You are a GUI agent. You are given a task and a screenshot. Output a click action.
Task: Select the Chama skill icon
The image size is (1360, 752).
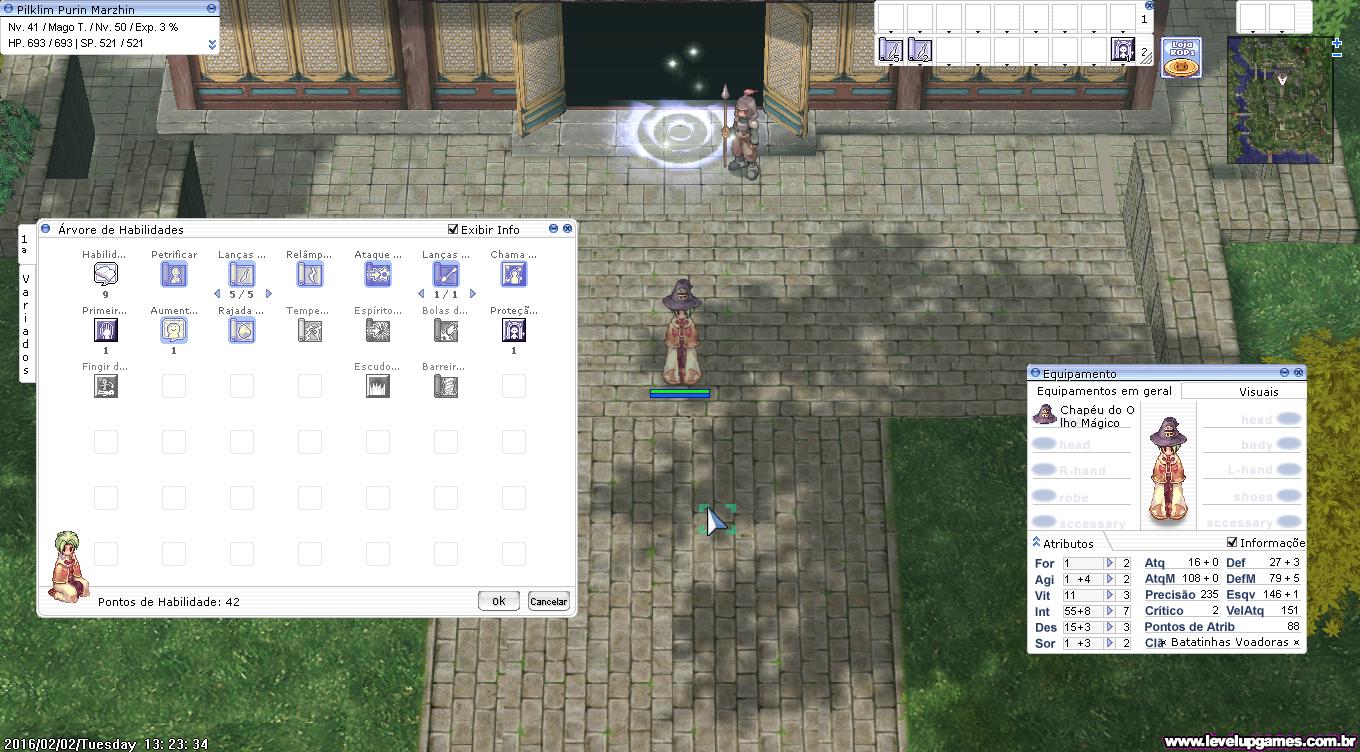tap(514, 275)
